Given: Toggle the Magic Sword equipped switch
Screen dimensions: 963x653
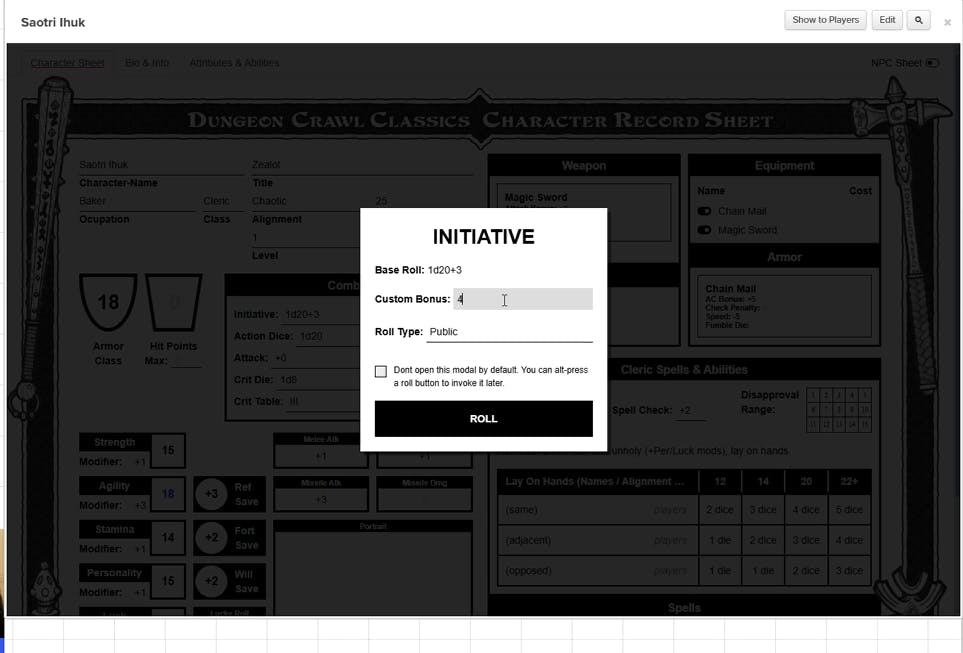Looking at the screenshot, I should tap(704, 230).
